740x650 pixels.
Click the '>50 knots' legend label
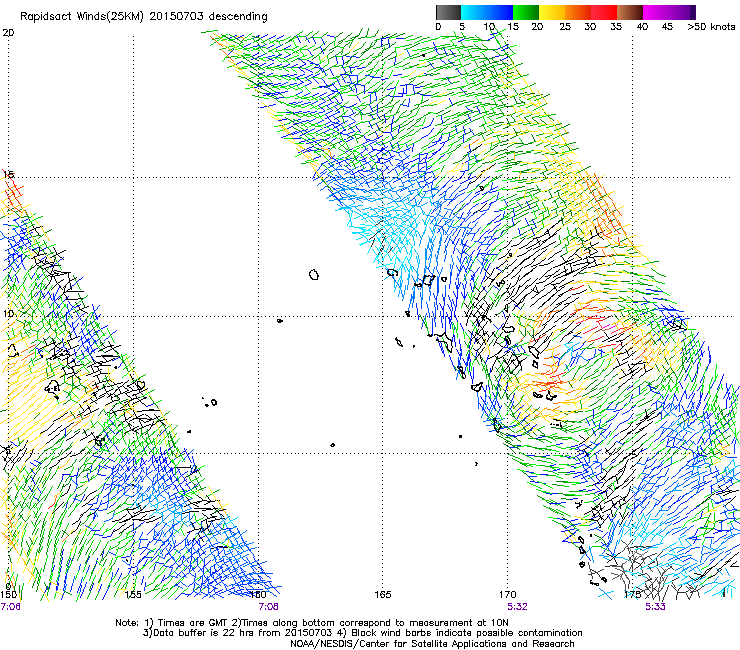[711, 27]
